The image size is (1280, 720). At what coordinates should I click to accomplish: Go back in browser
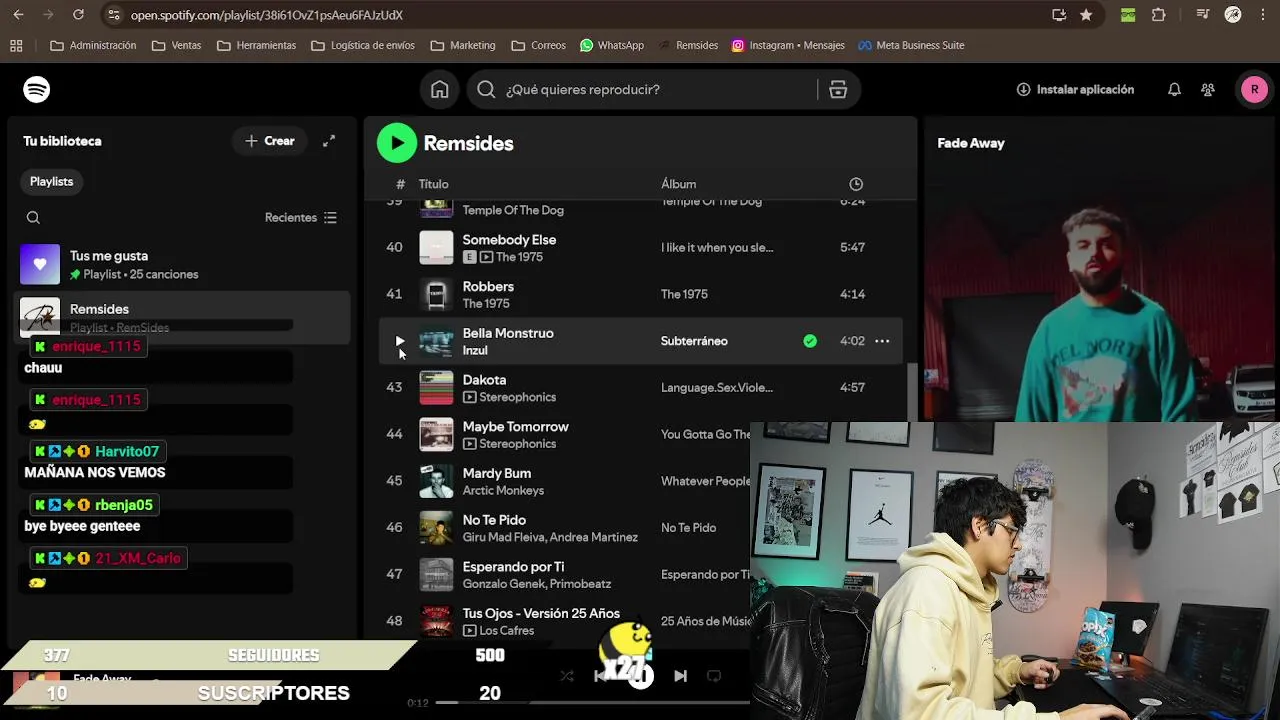pos(18,15)
